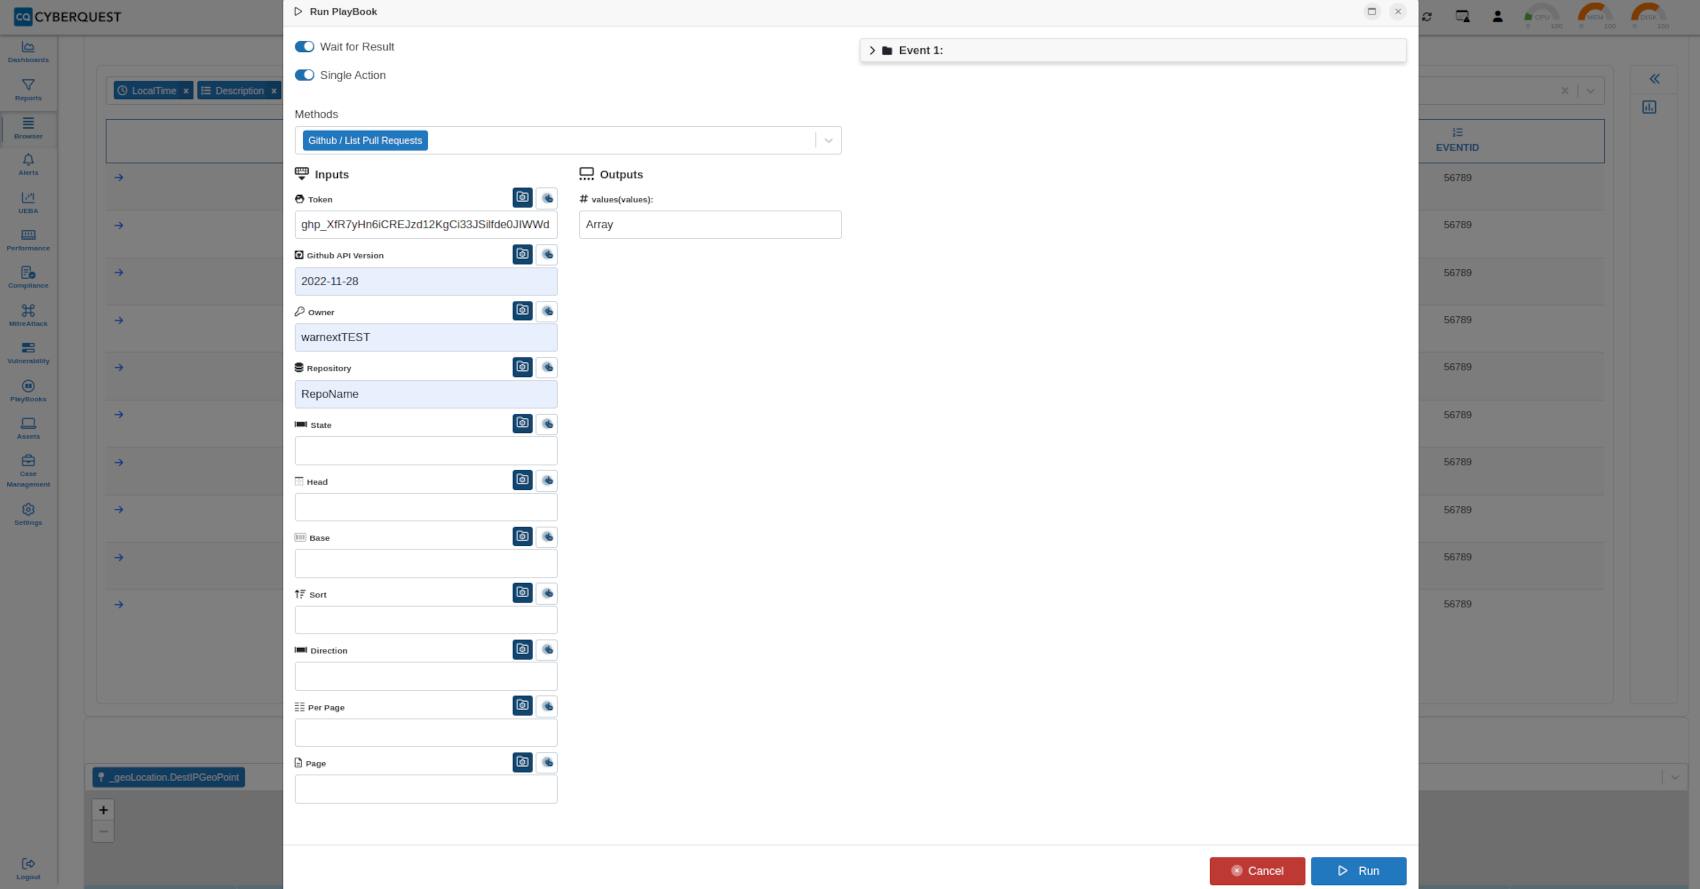Viewport: 1700px width, 889px height.
Task: Open Assets in the sidebar
Action: tap(28, 429)
